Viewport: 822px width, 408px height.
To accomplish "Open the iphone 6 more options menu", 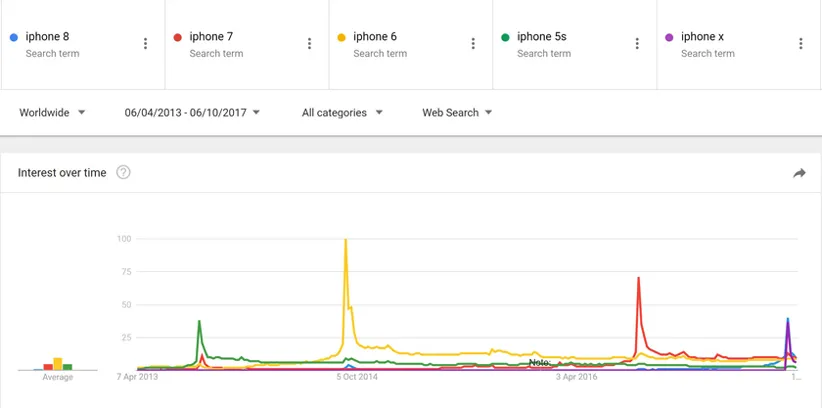I will point(474,44).
